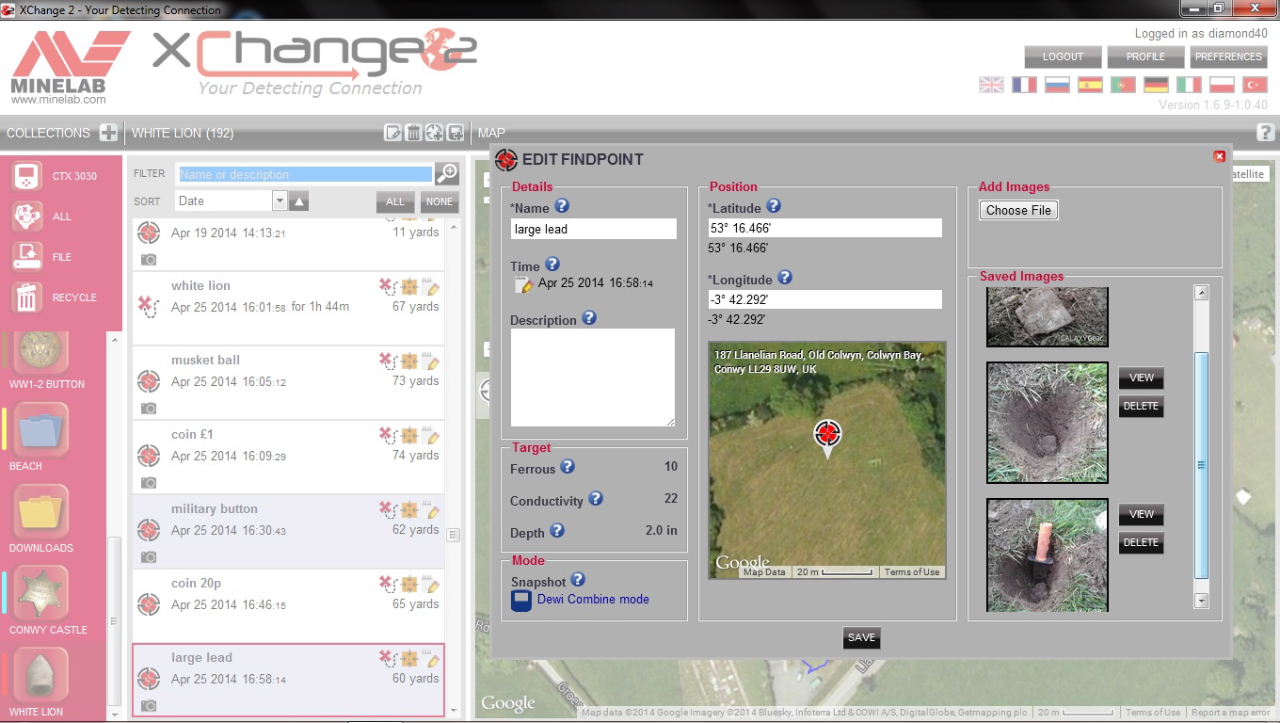
Task: Click the edit pencil icon for coin 20p
Action: (x=432, y=583)
